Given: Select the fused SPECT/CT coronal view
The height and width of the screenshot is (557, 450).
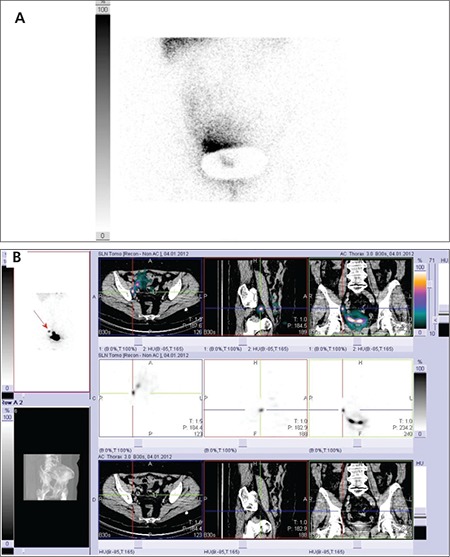Looking at the screenshot, I should pyautogui.click(x=361, y=297).
